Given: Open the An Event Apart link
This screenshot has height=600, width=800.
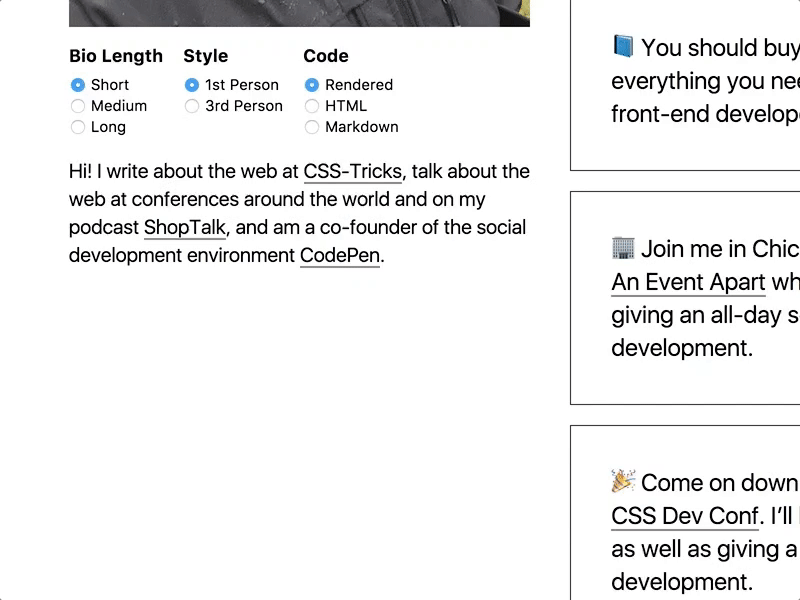Looking at the screenshot, I should coord(688,282).
